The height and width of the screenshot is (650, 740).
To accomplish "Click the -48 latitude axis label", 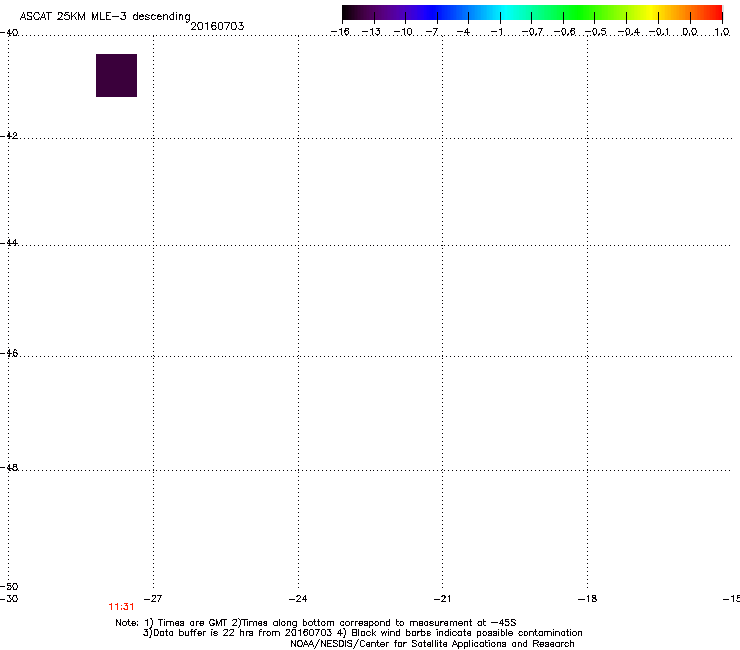I will (x=9, y=467).
